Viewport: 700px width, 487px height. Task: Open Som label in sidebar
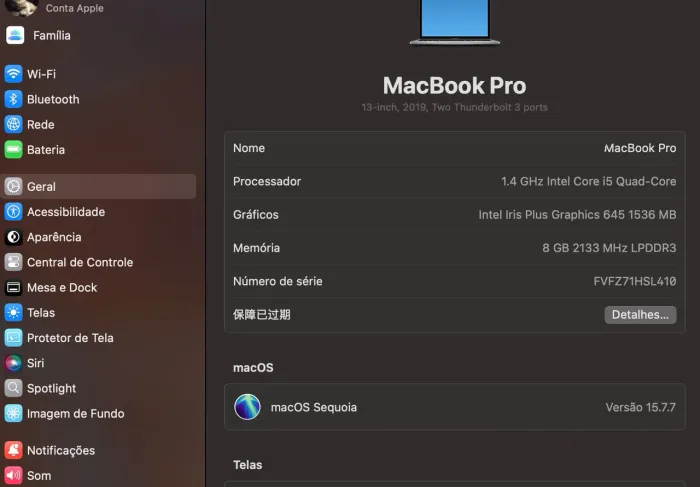pos(39,475)
